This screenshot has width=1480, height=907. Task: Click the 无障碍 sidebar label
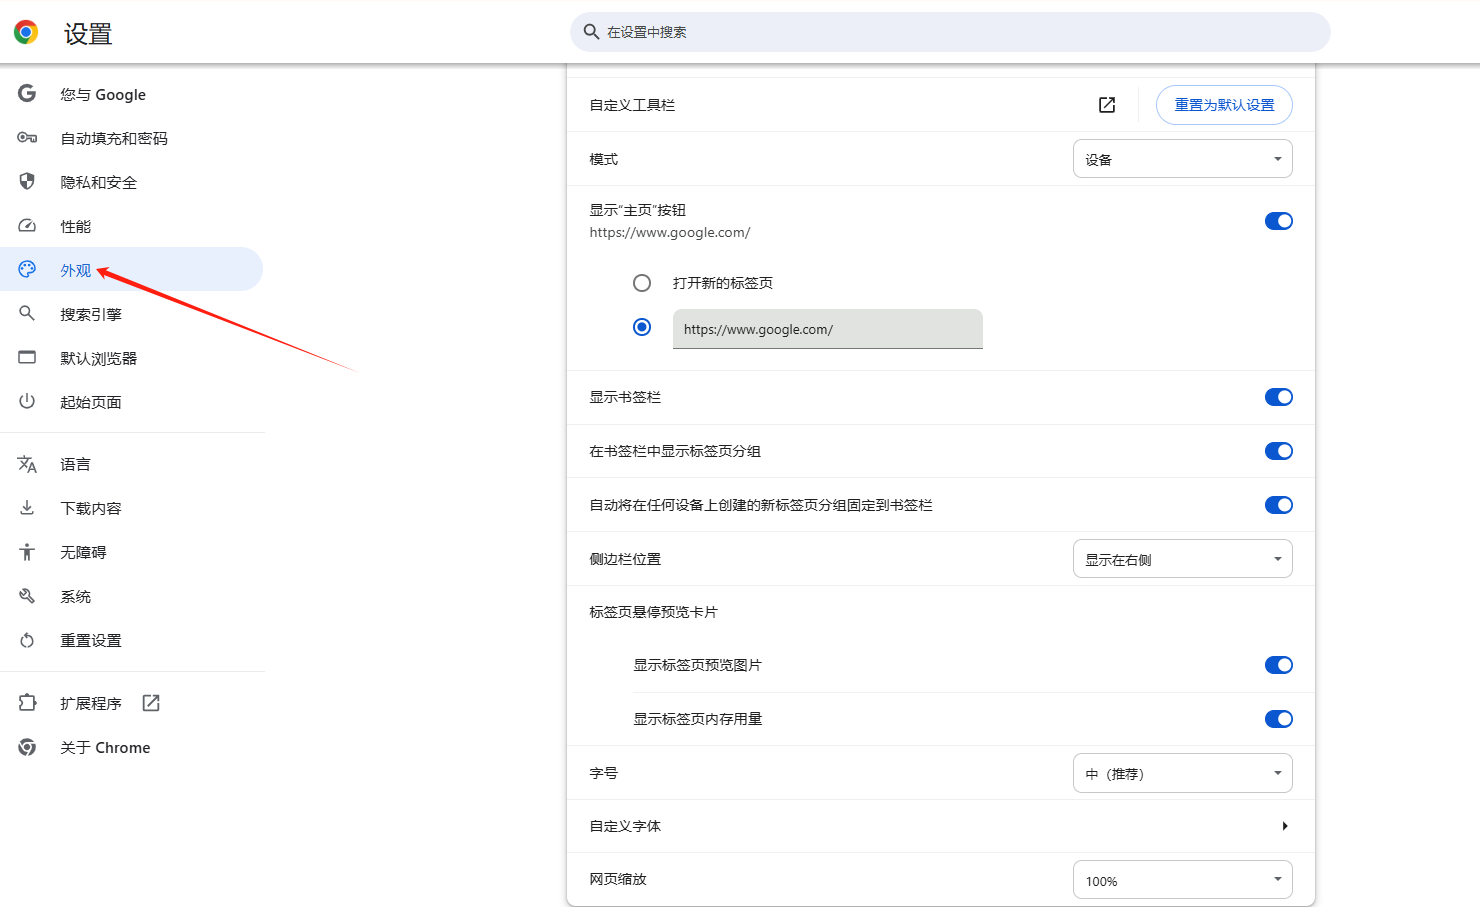[83, 552]
